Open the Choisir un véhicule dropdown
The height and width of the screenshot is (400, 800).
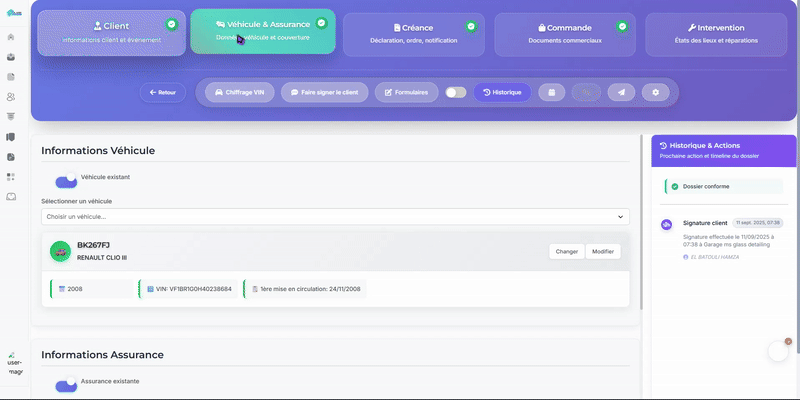click(335, 216)
